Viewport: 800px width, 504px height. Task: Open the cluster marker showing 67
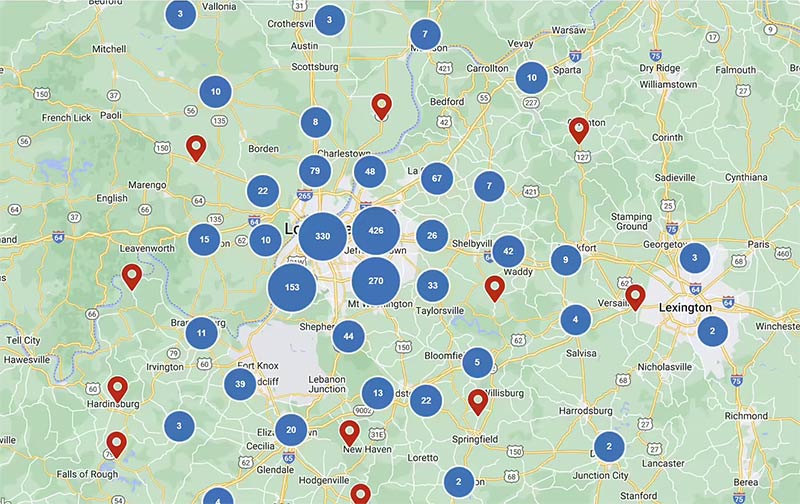tap(437, 179)
